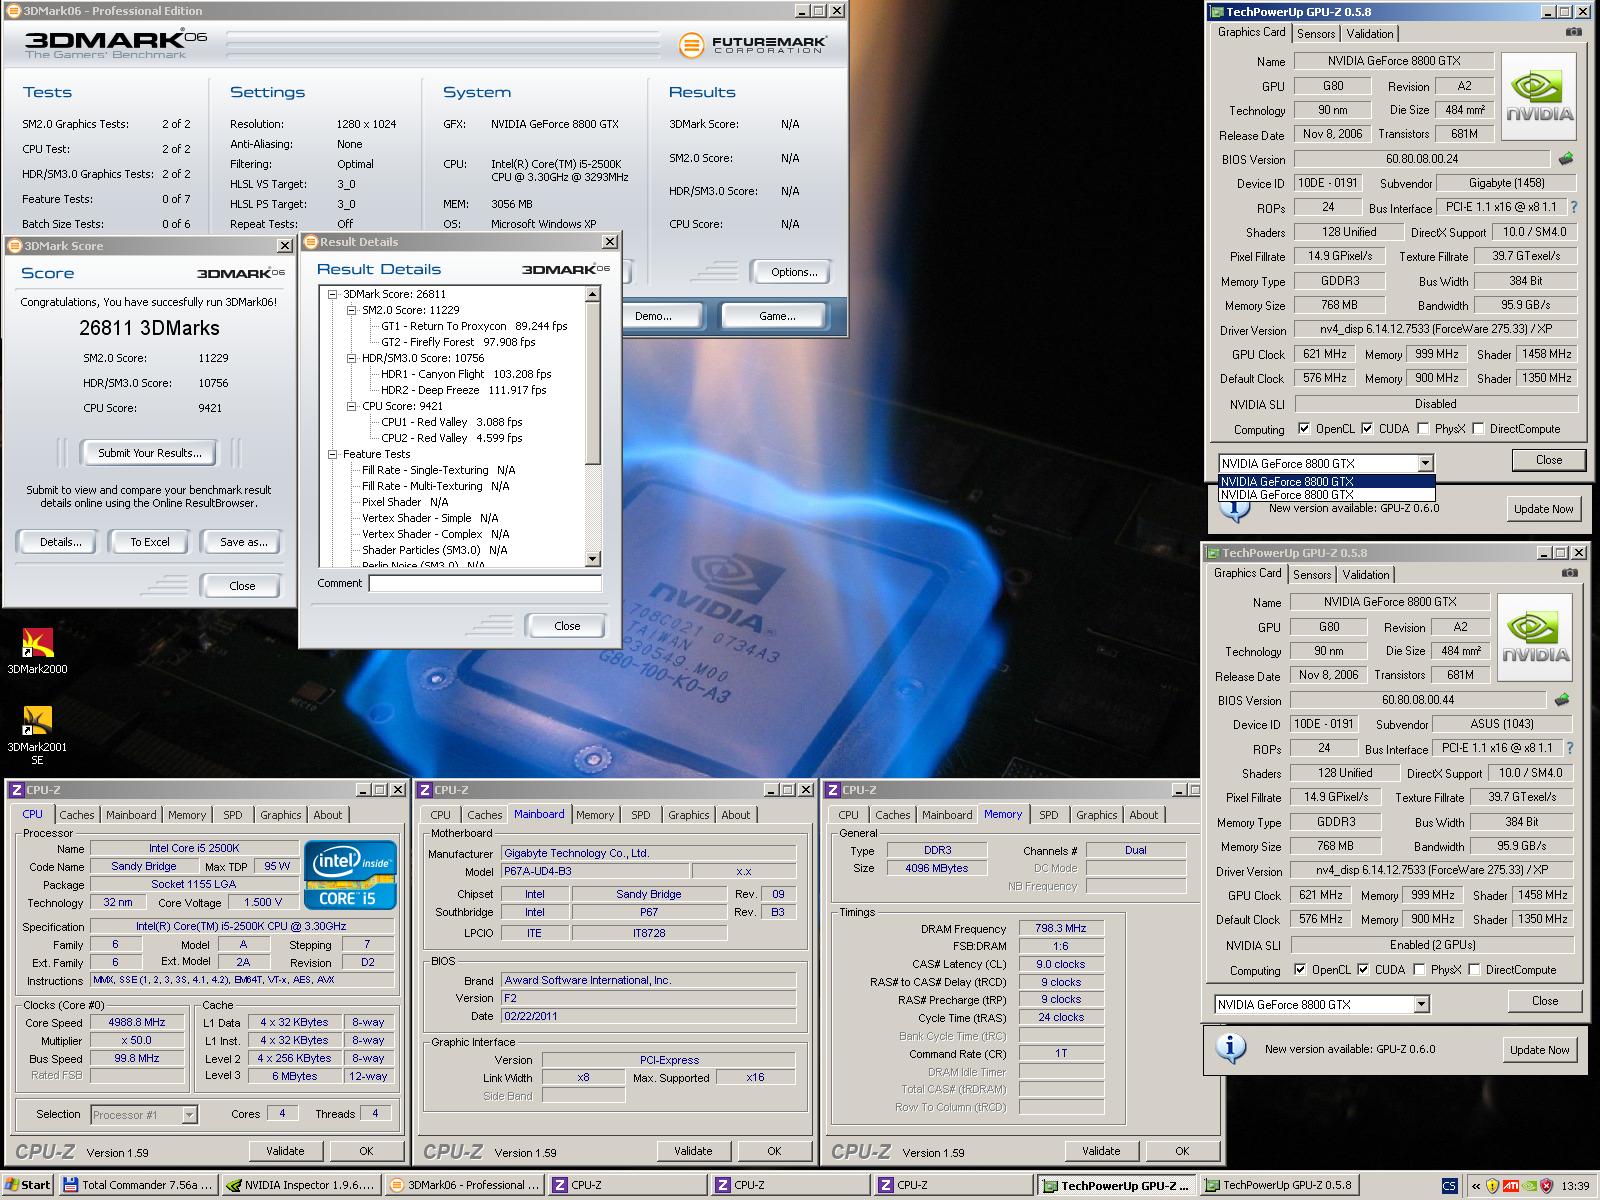The width and height of the screenshot is (1600, 1200).
Task: Click Update Now in upper GPU-Z window
Action: tap(1543, 509)
